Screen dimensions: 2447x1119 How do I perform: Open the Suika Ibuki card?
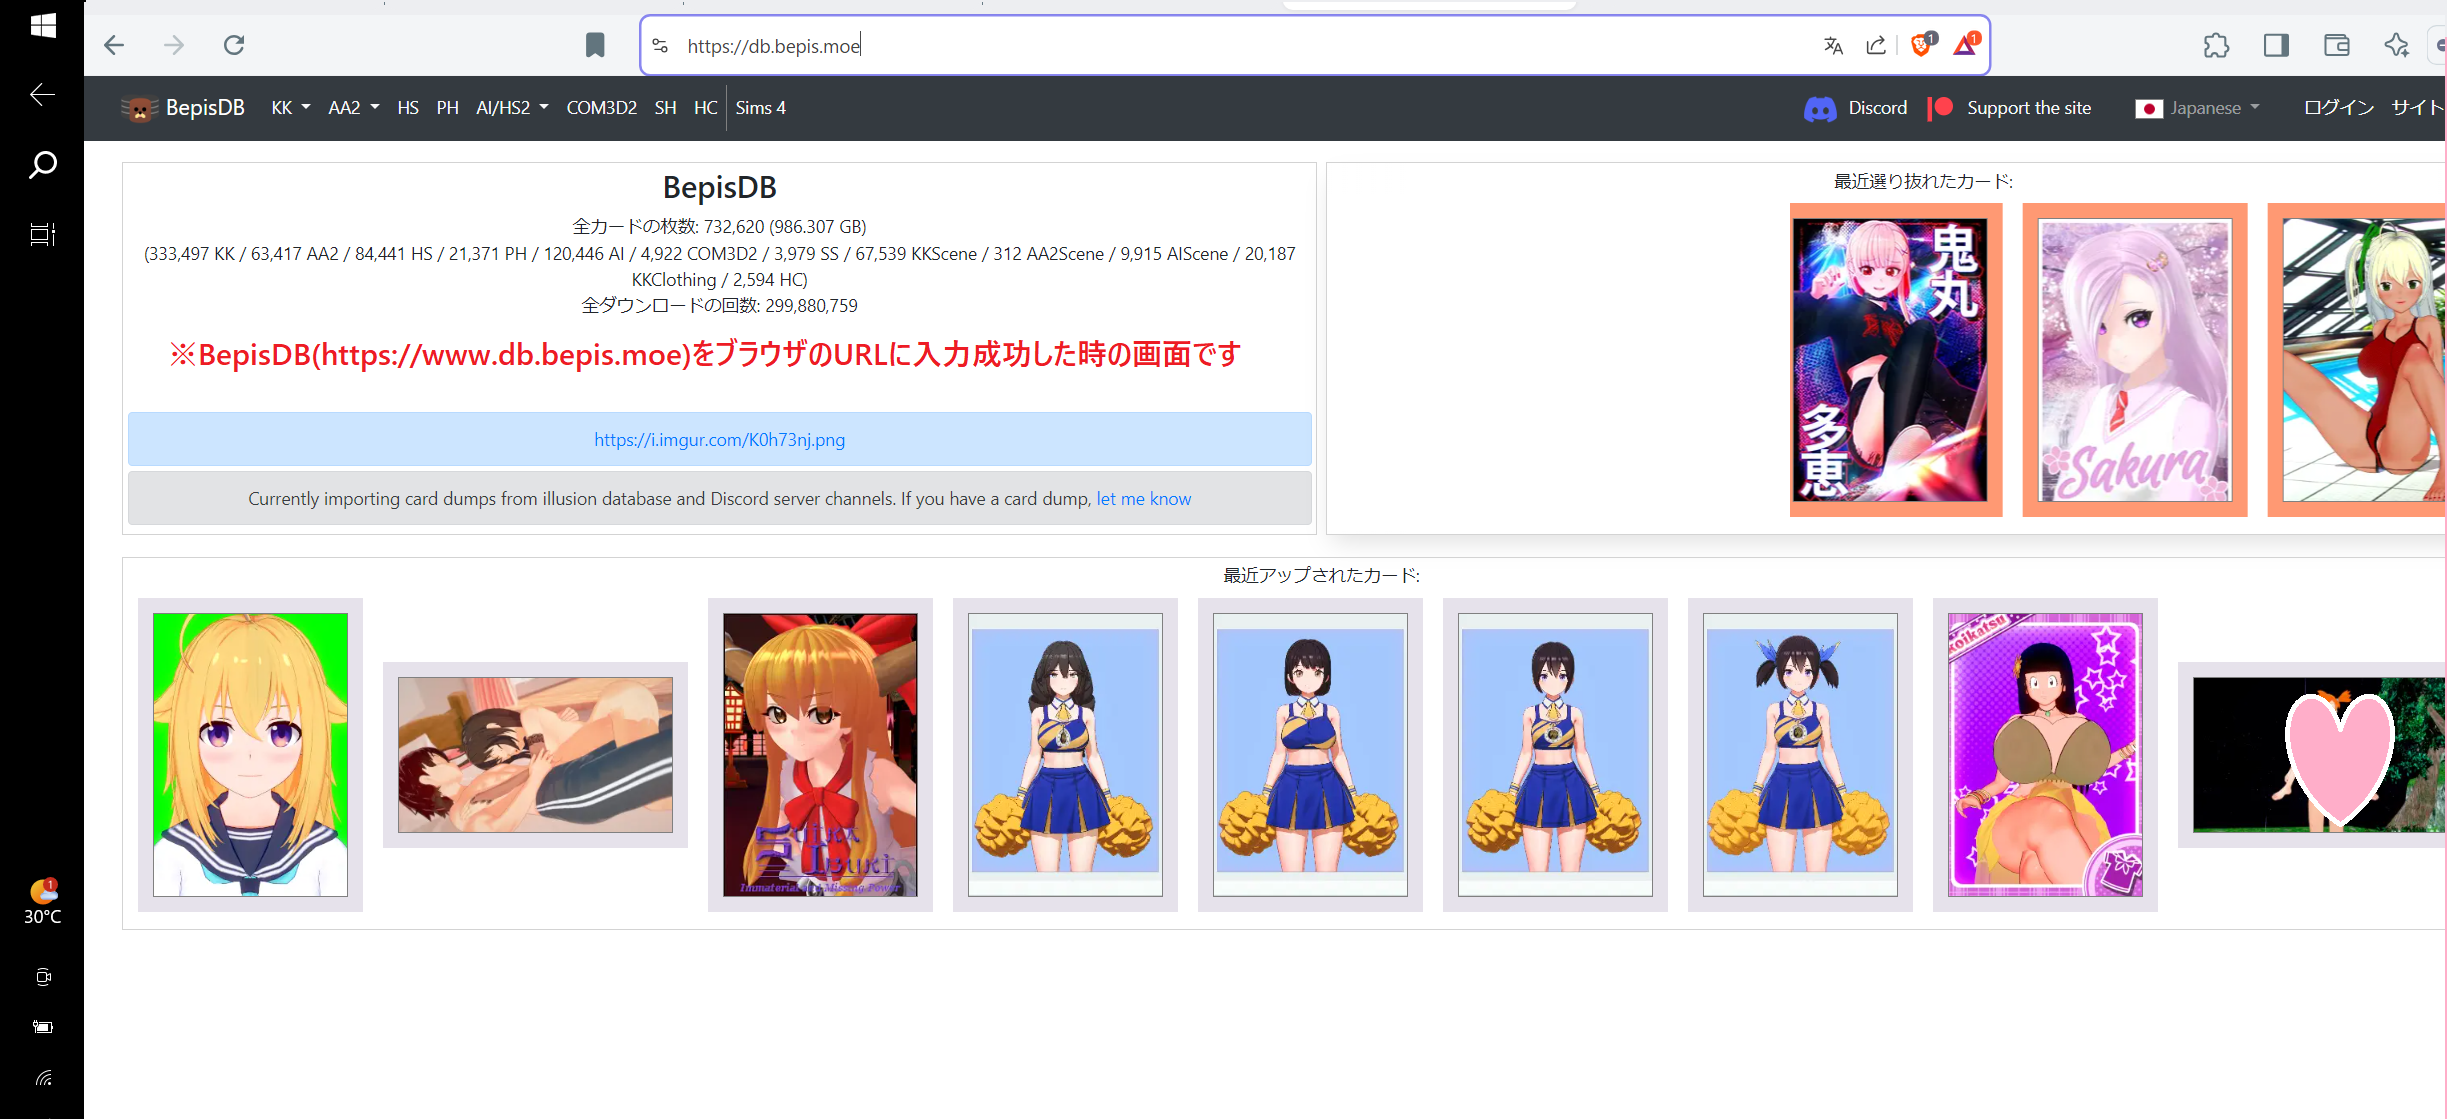[x=820, y=755]
